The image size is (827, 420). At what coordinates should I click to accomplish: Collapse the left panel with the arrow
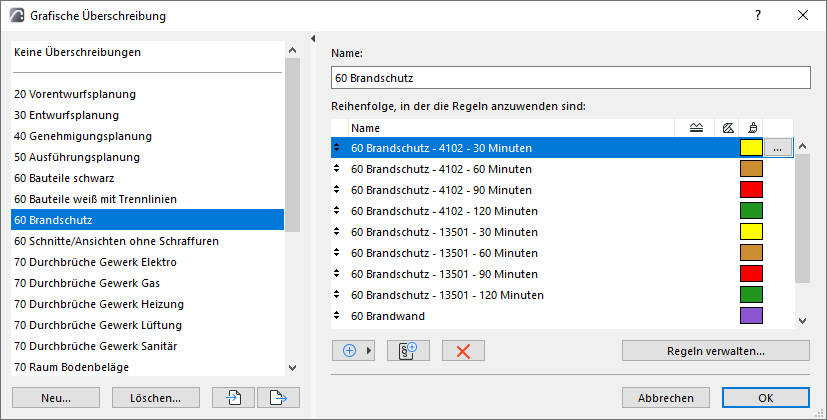pyautogui.click(x=314, y=39)
